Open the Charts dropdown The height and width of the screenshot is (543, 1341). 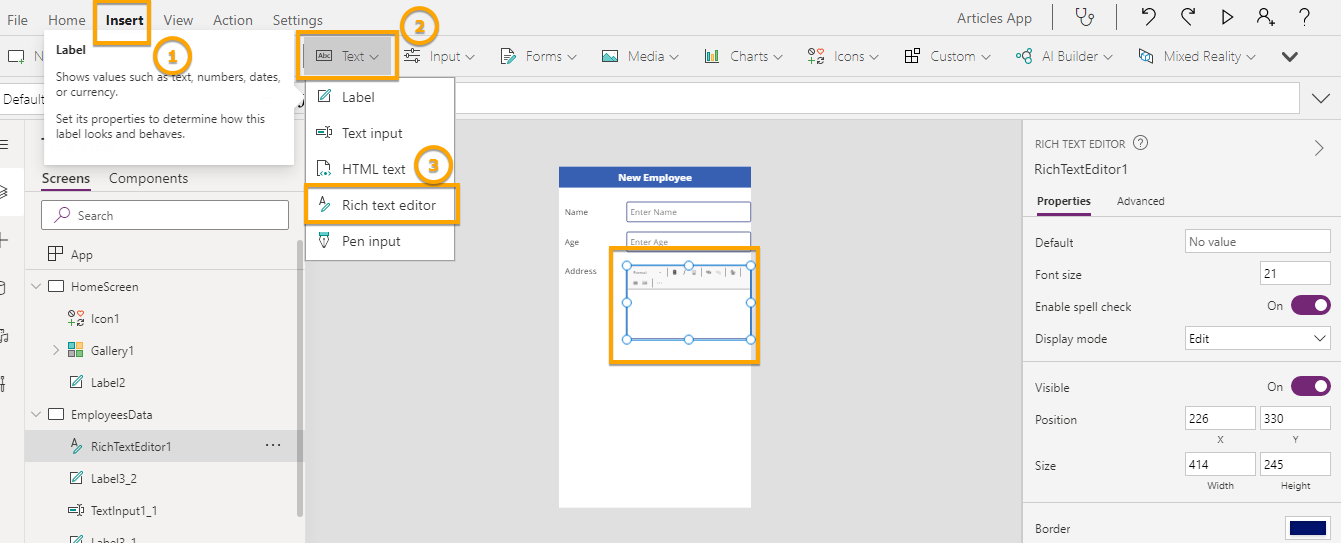pyautogui.click(x=743, y=56)
